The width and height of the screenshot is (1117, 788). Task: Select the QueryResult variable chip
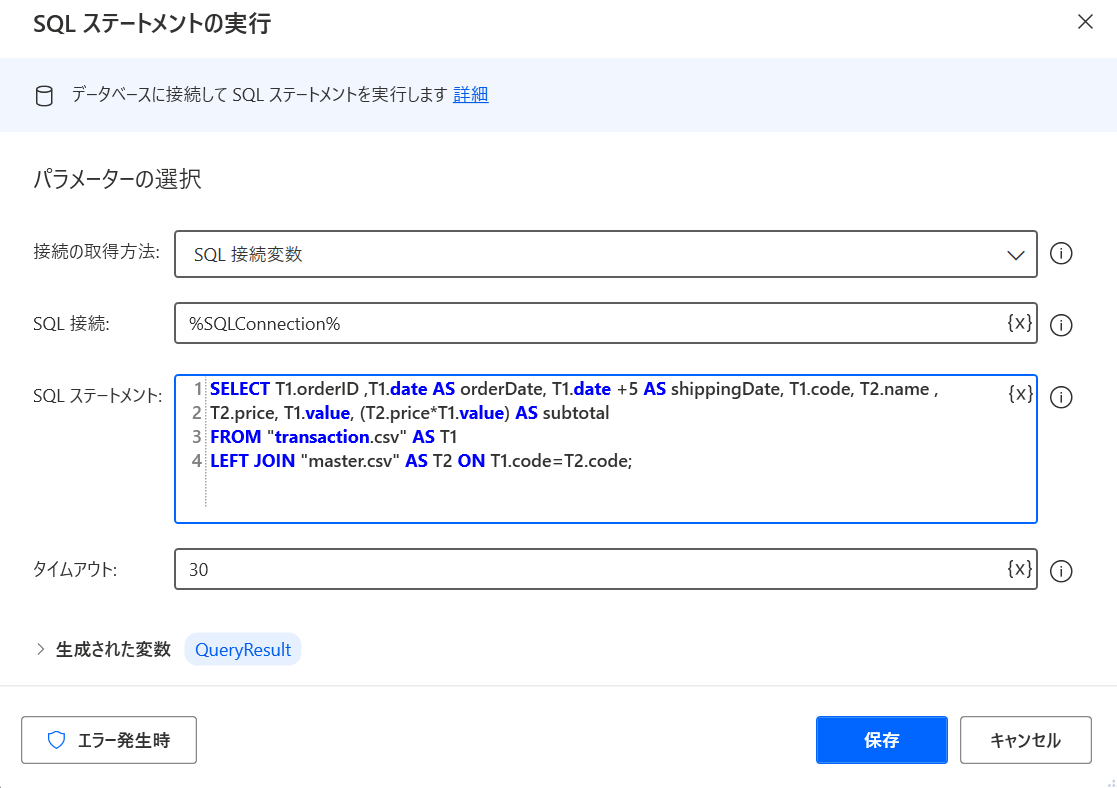point(243,649)
